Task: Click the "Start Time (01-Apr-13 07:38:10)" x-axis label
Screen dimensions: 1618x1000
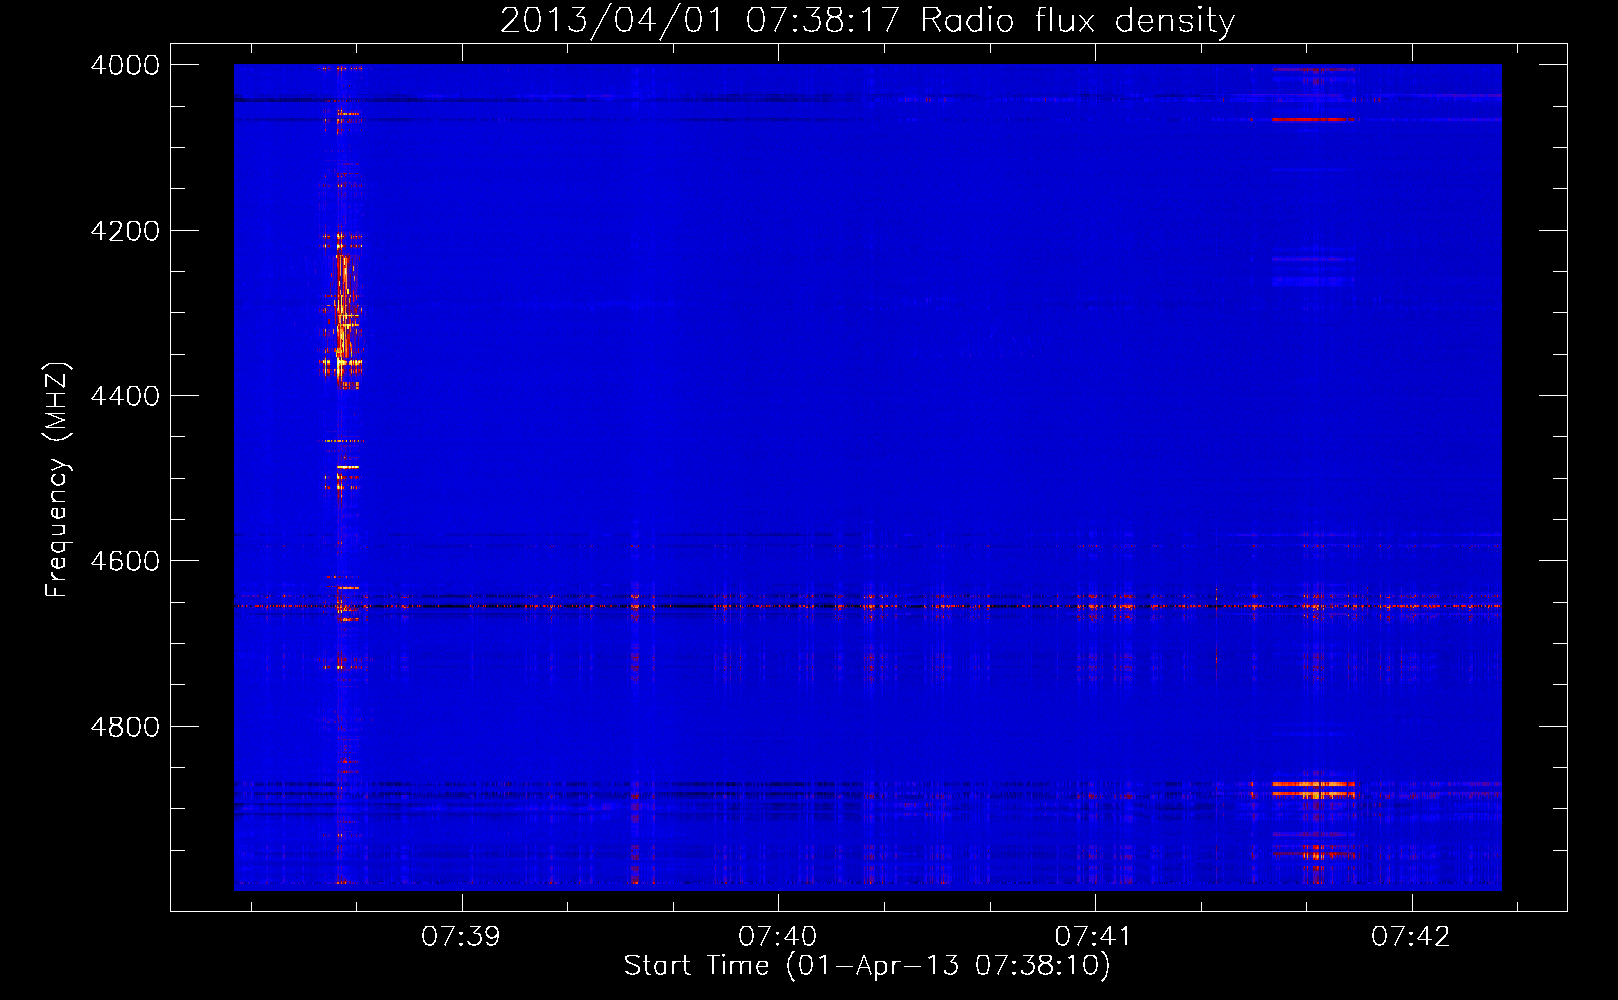Action: pyautogui.click(x=867, y=966)
